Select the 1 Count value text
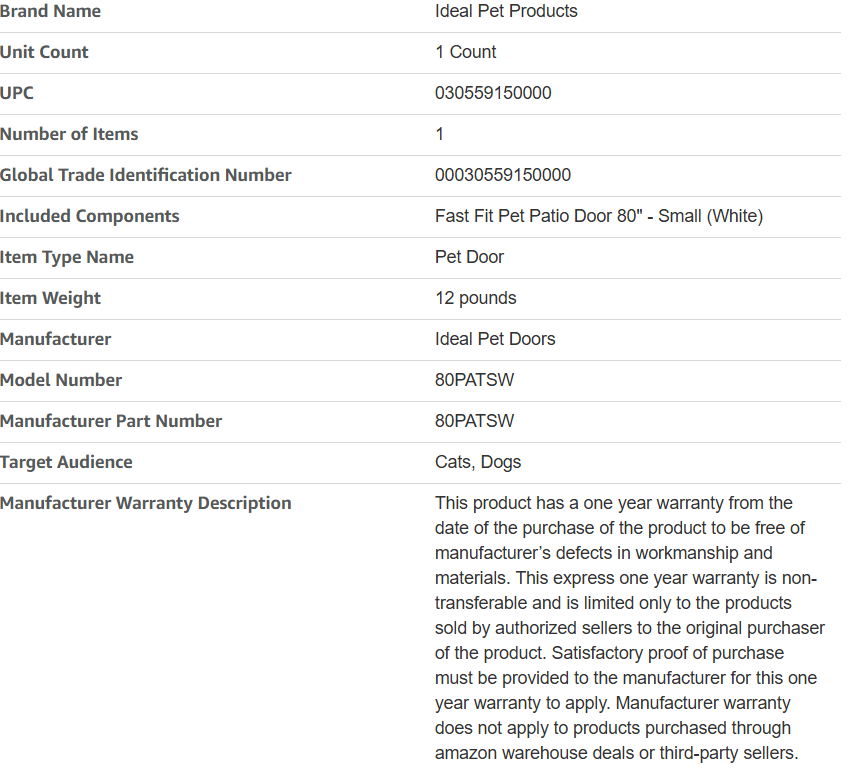 point(465,52)
